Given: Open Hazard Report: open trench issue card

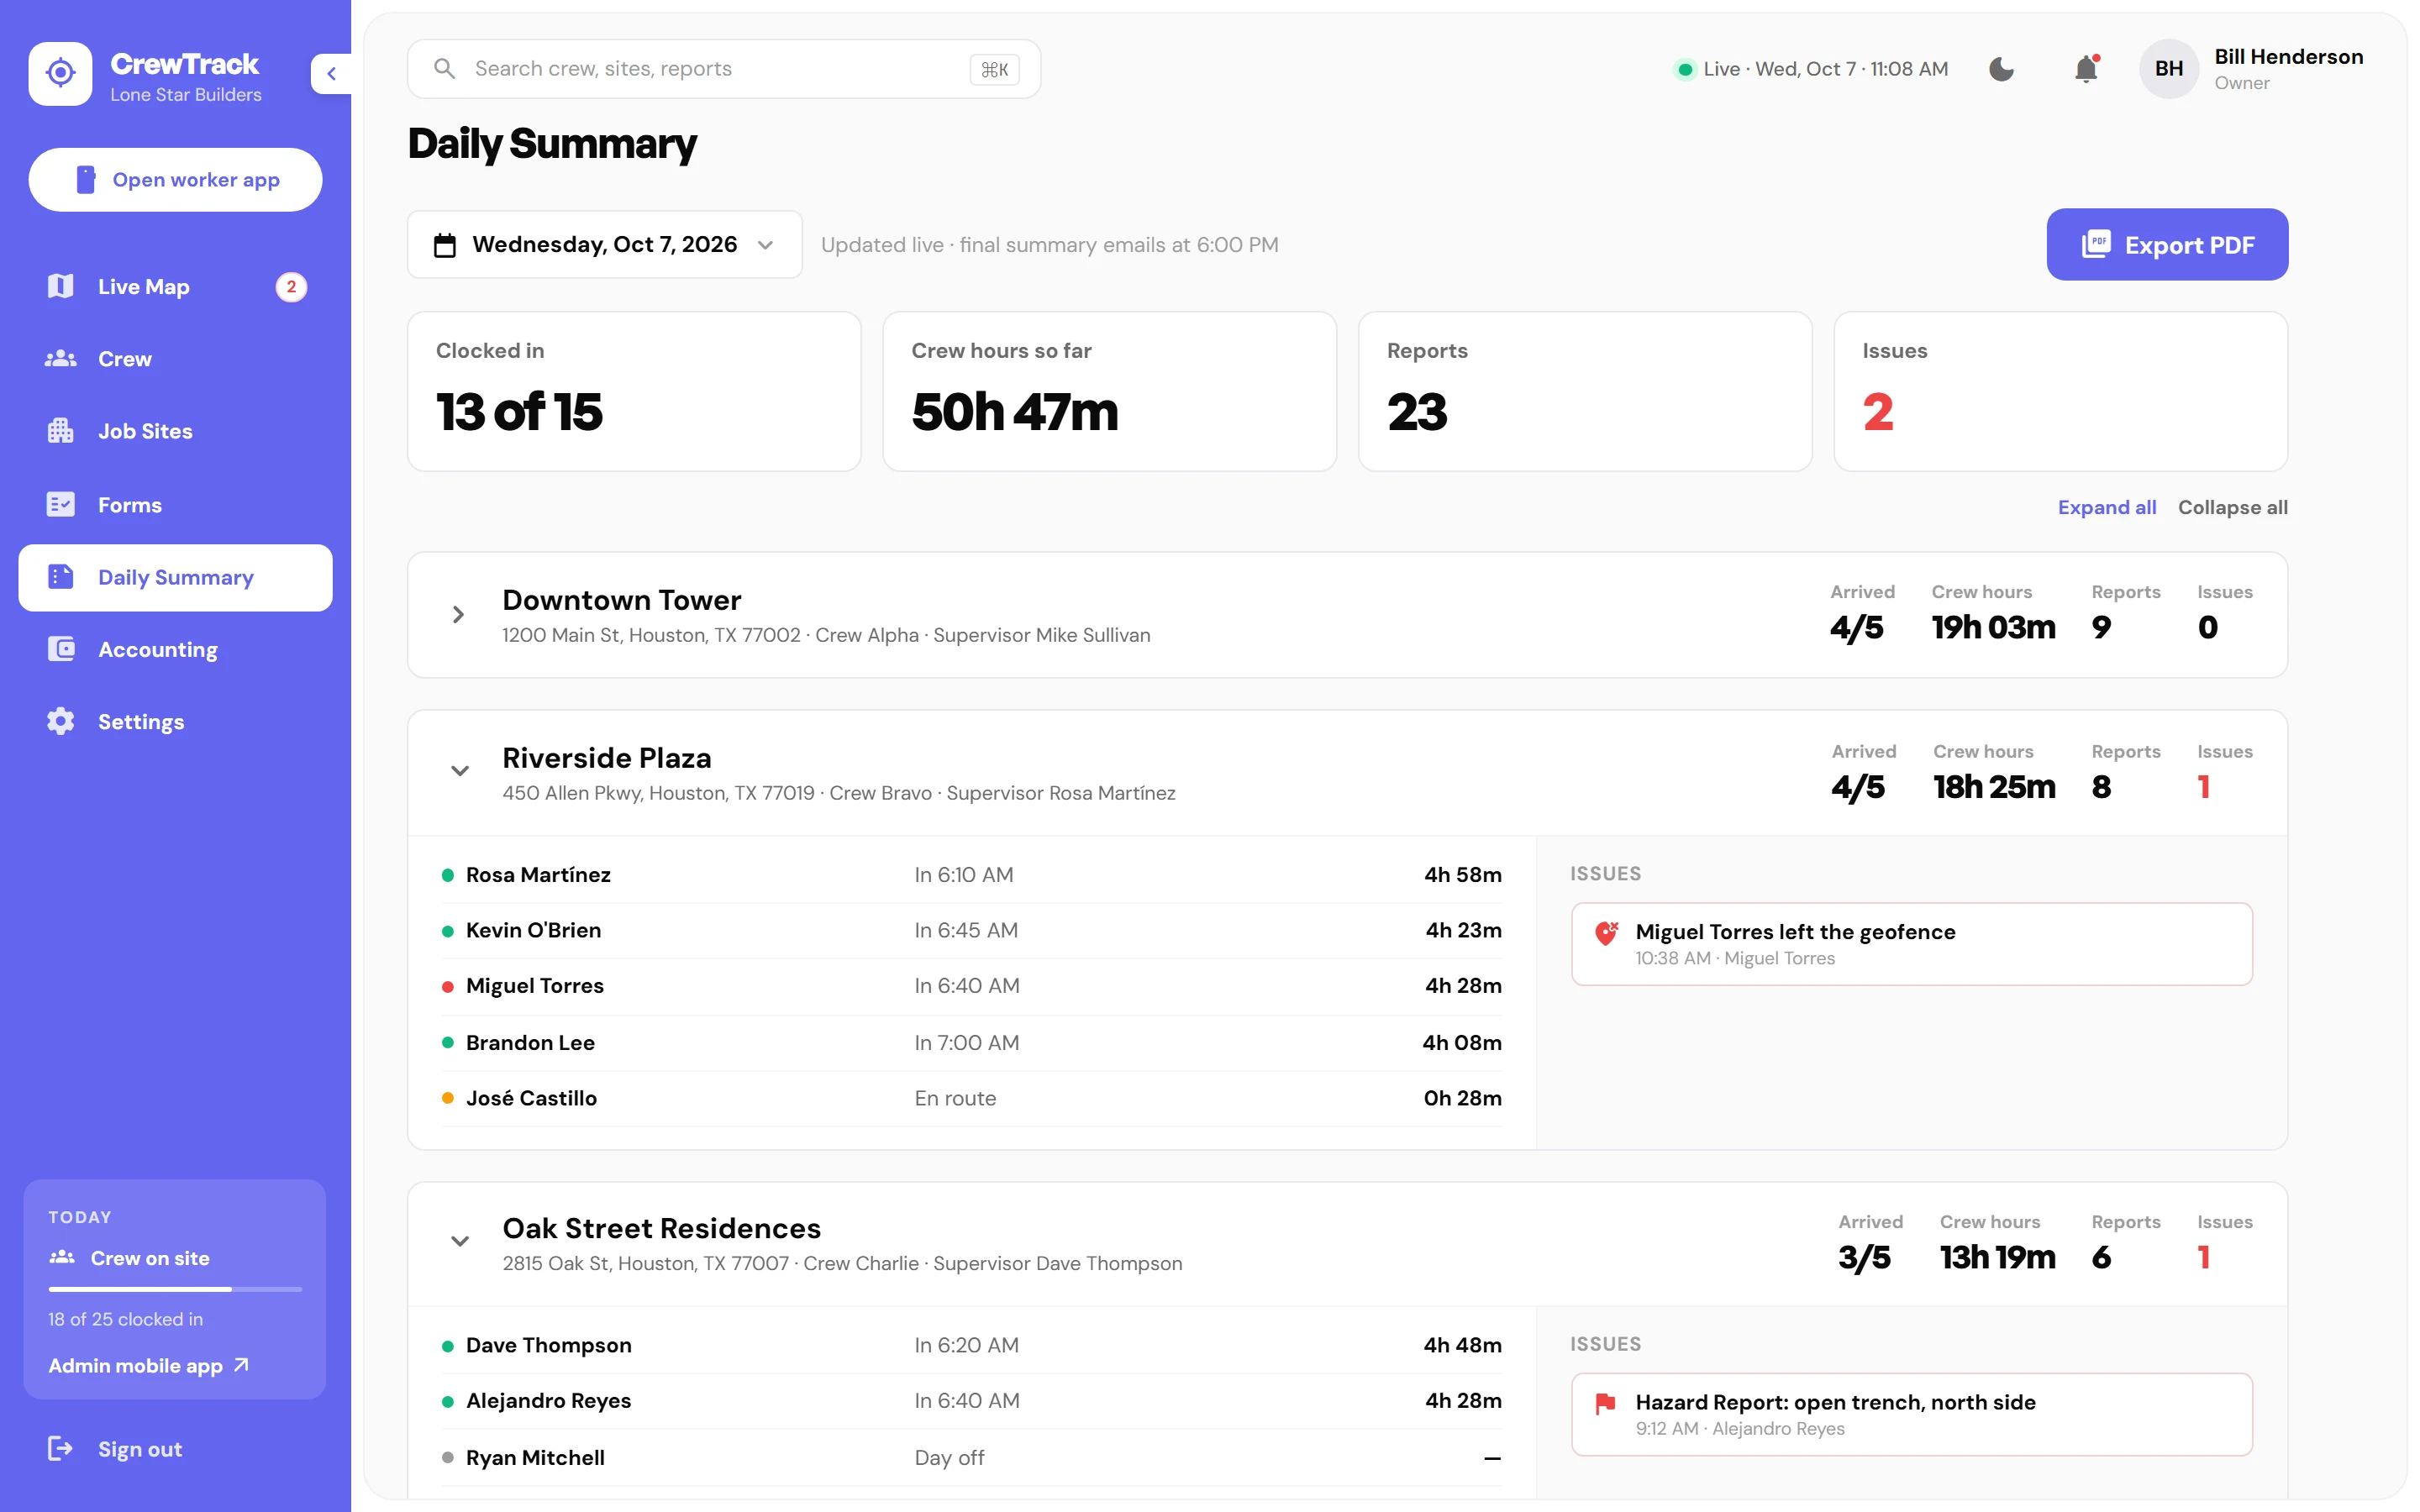Looking at the screenshot, I should pyautogui.click(x=1911, y=1414).
